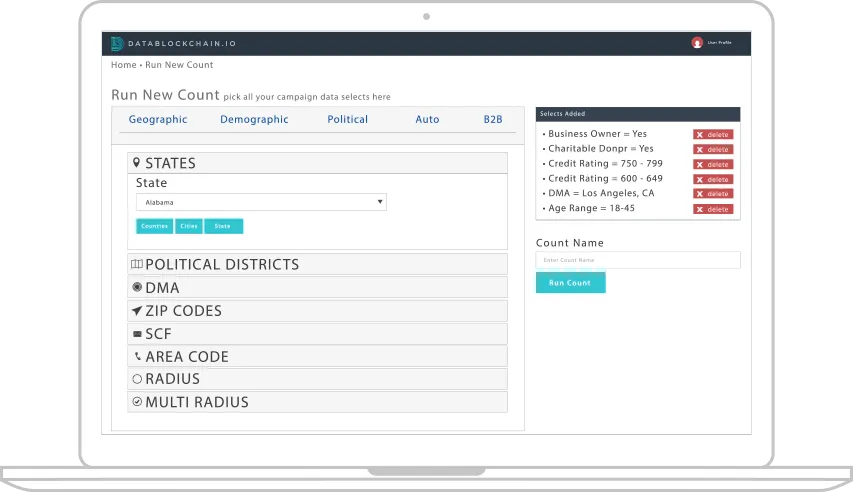
Task: Delete the Age Range = 18-45 select
Action: click(713, 209)
